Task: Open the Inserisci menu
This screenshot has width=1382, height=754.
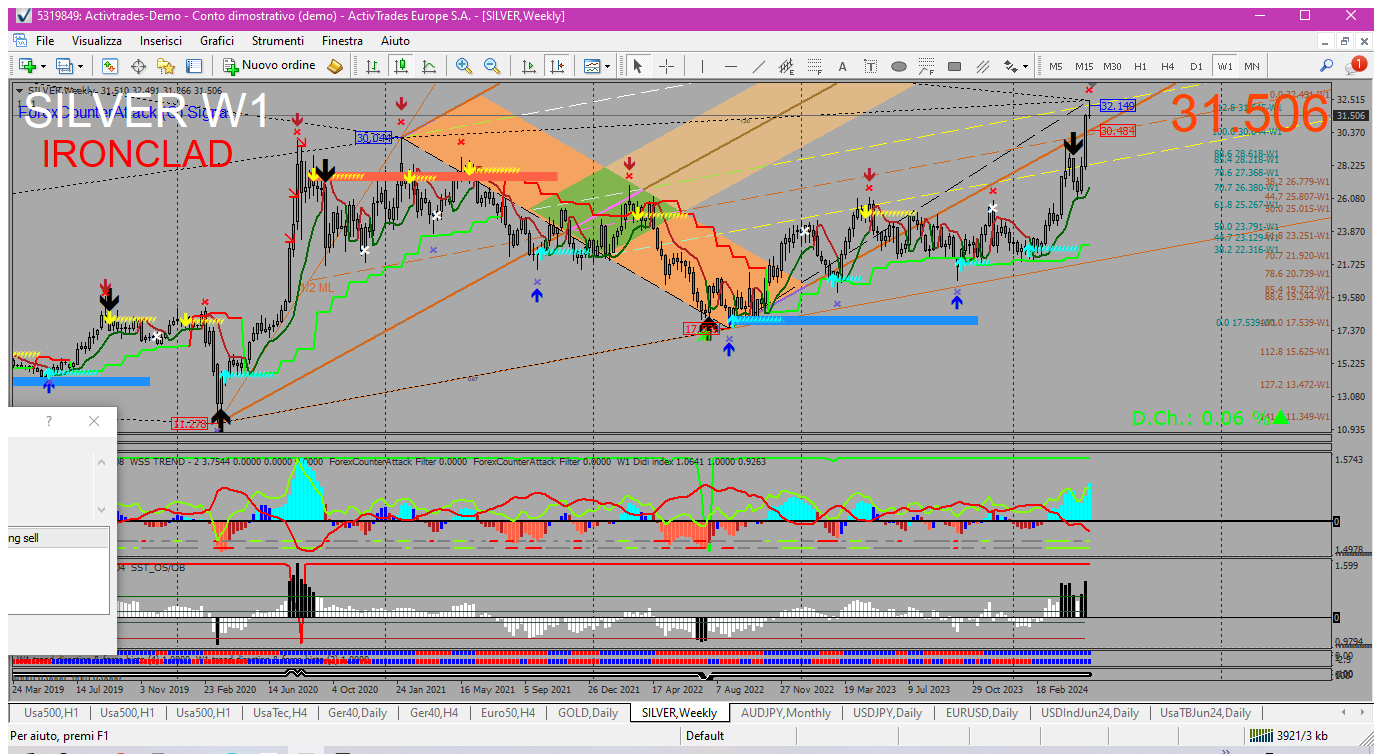Action: point(161,41)
